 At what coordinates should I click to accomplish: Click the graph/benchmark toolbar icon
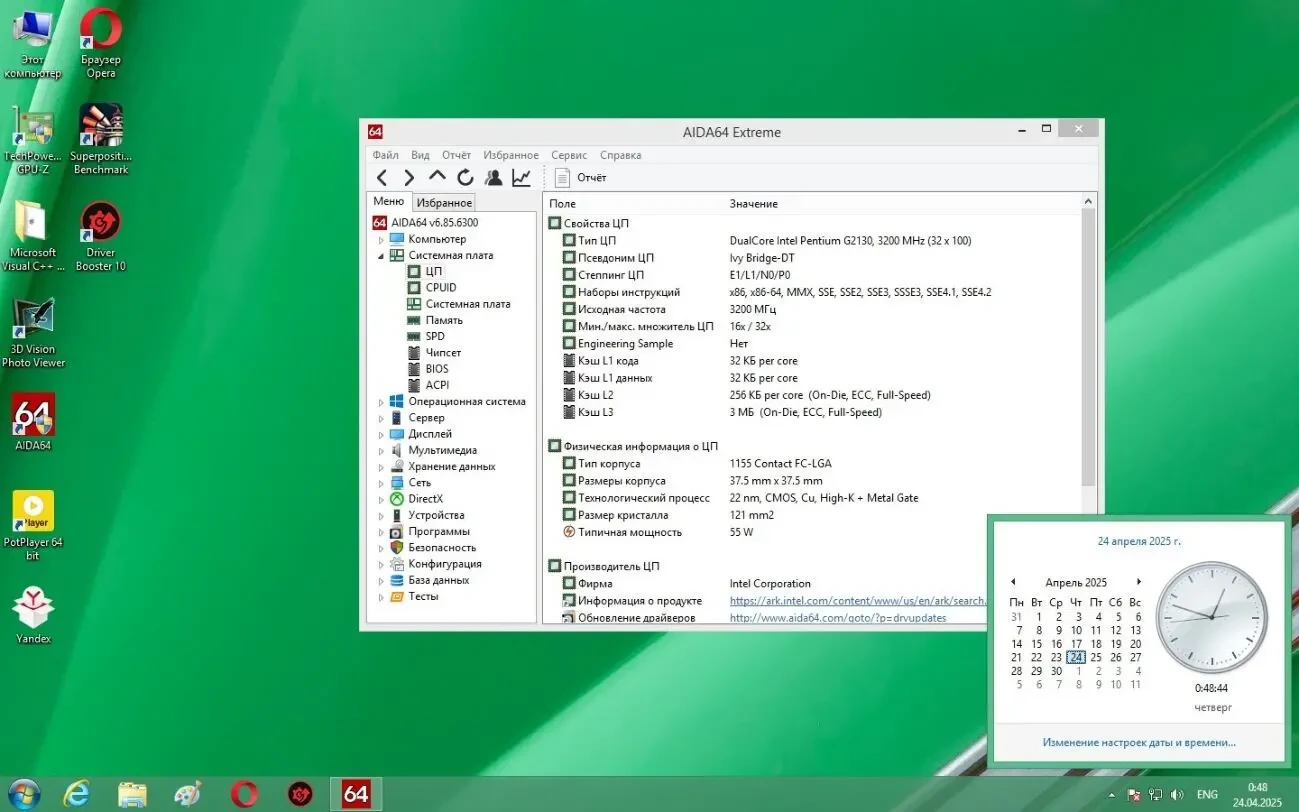tap(521, 177)
